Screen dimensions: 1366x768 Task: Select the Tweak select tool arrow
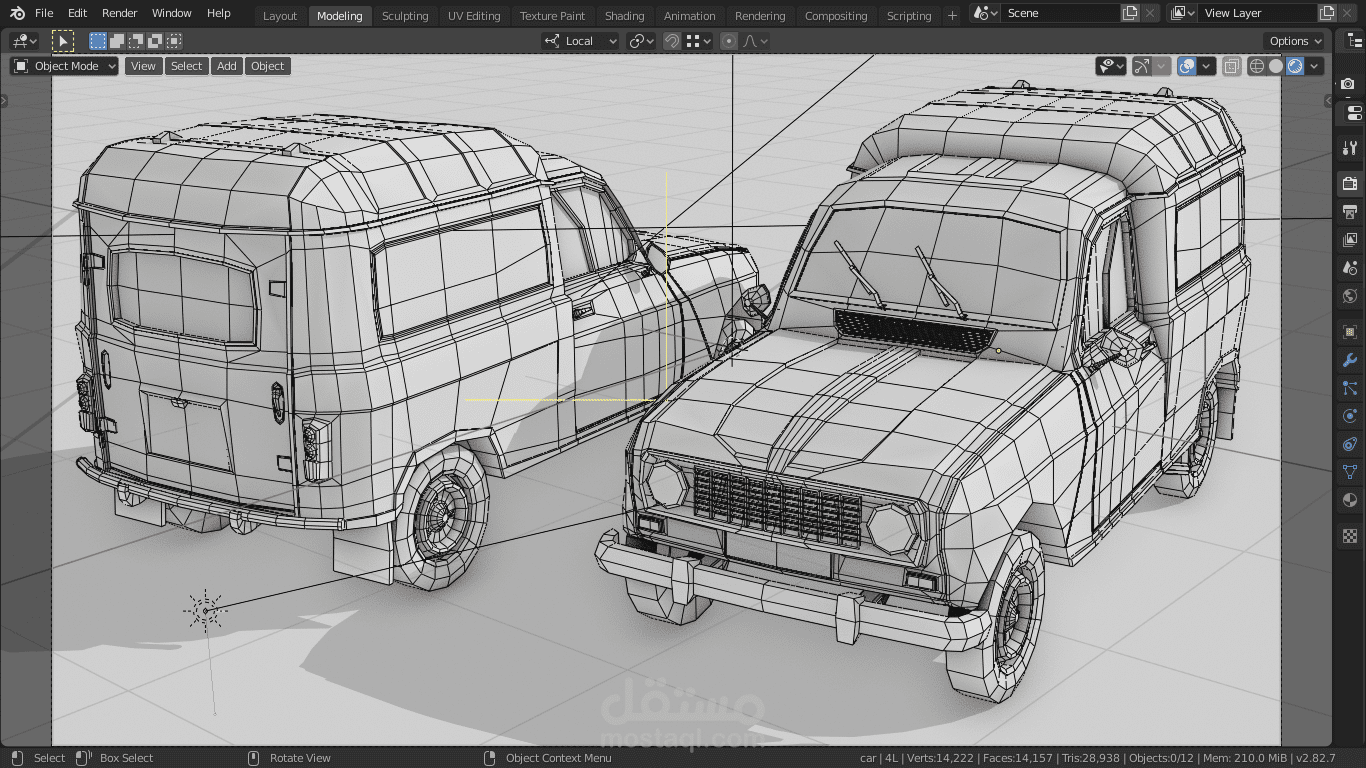click(63, 41)
